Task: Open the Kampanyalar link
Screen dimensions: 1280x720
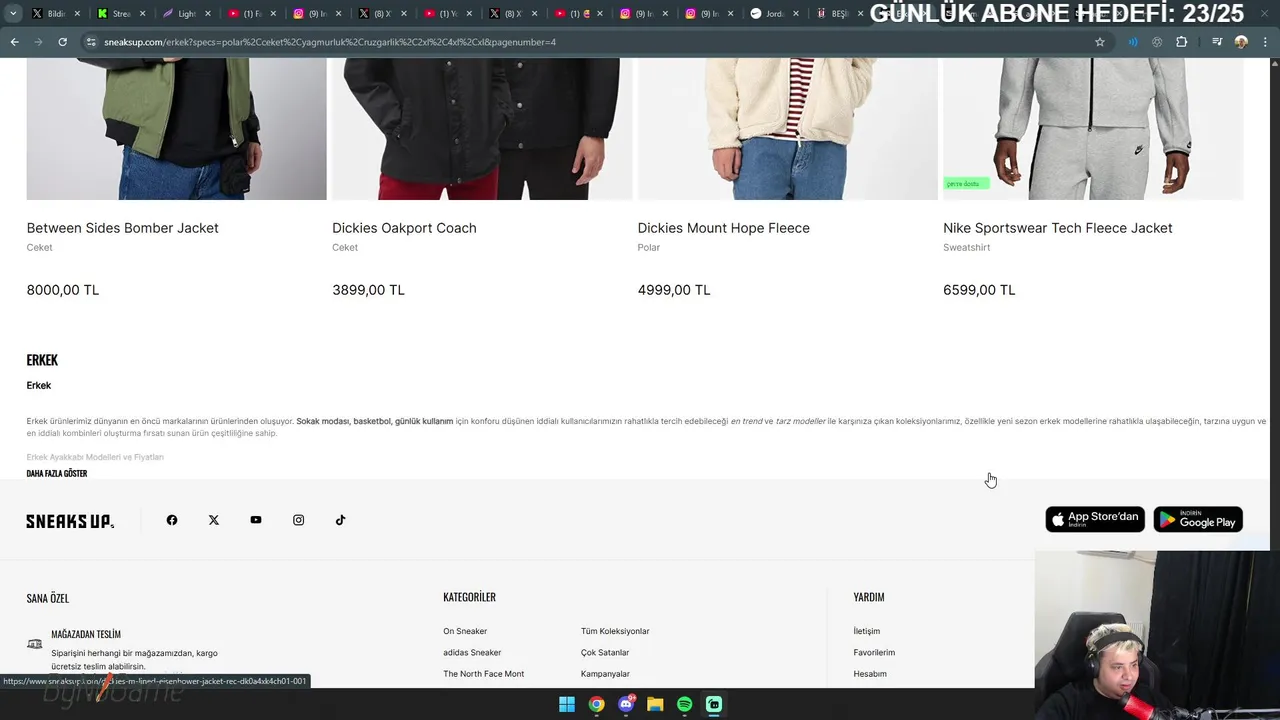Action: (605, 674)
